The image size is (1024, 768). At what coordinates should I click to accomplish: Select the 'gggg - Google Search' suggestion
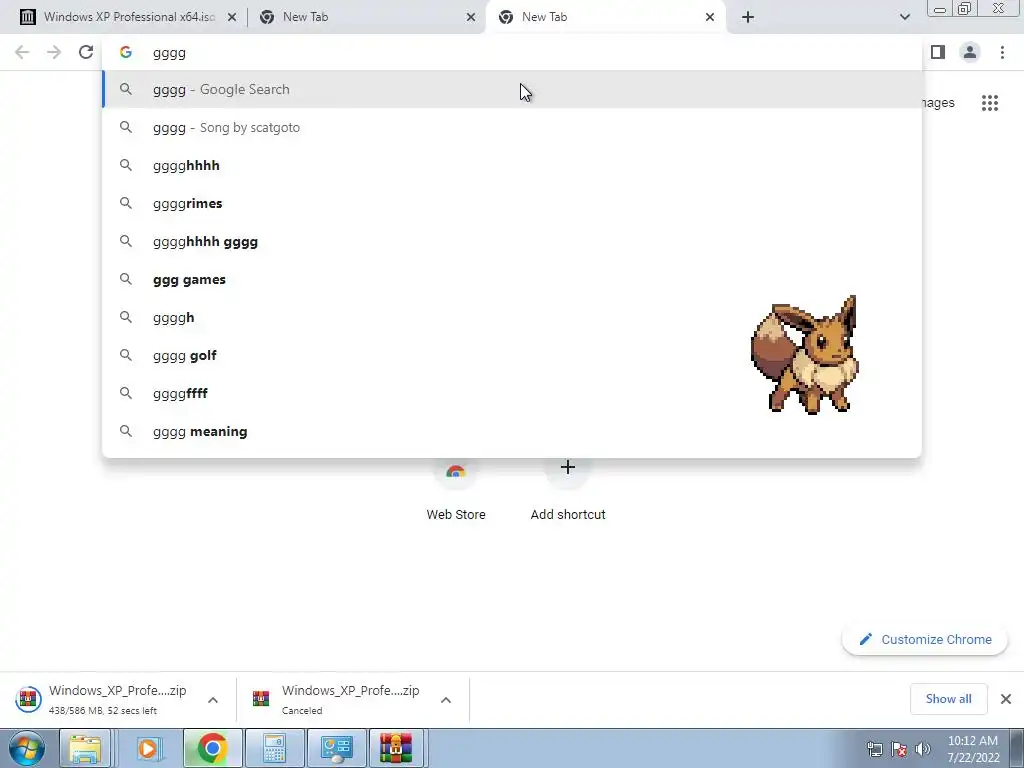[512, 89]
